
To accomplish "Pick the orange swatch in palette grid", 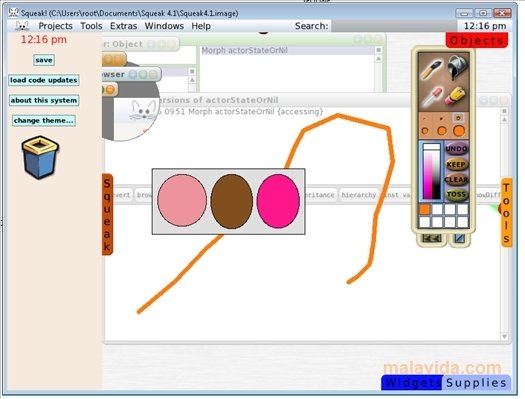I will click(425, 210).
